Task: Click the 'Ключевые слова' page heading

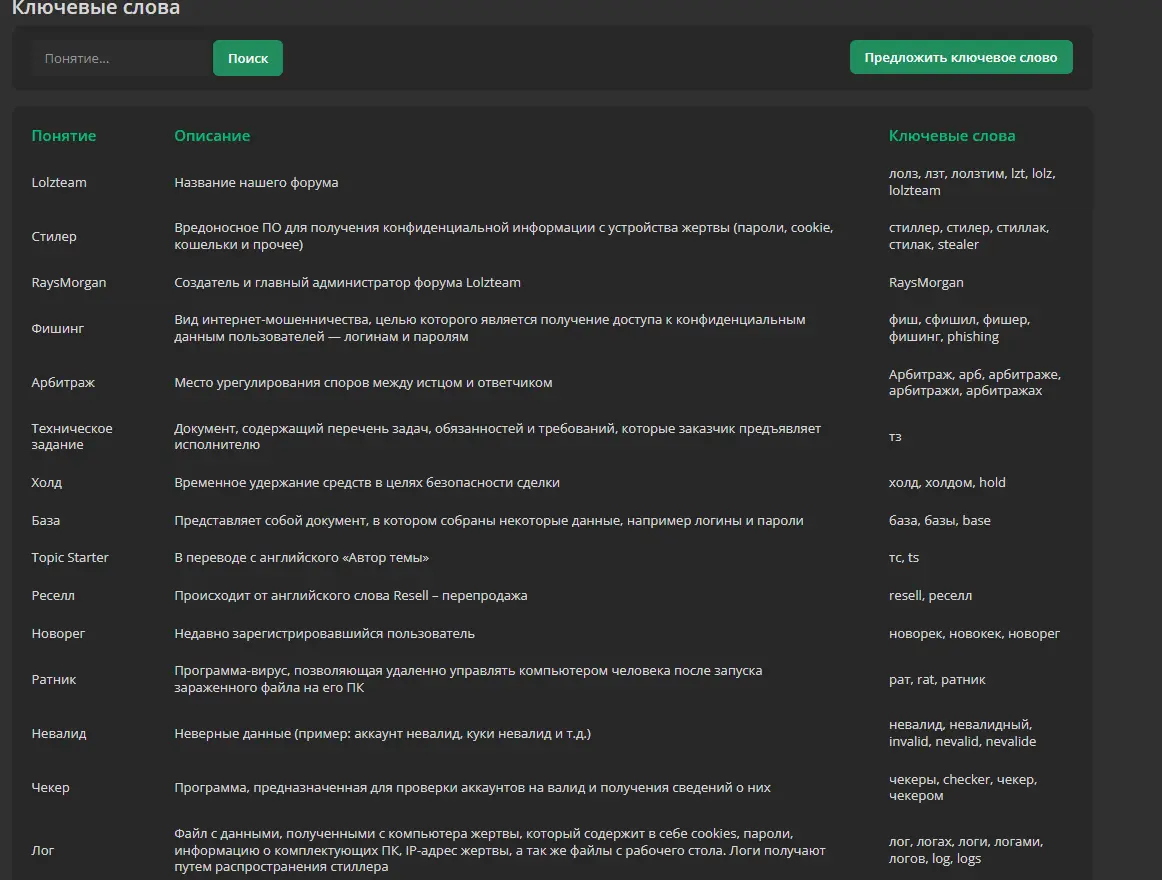Action: coord(96,8)
